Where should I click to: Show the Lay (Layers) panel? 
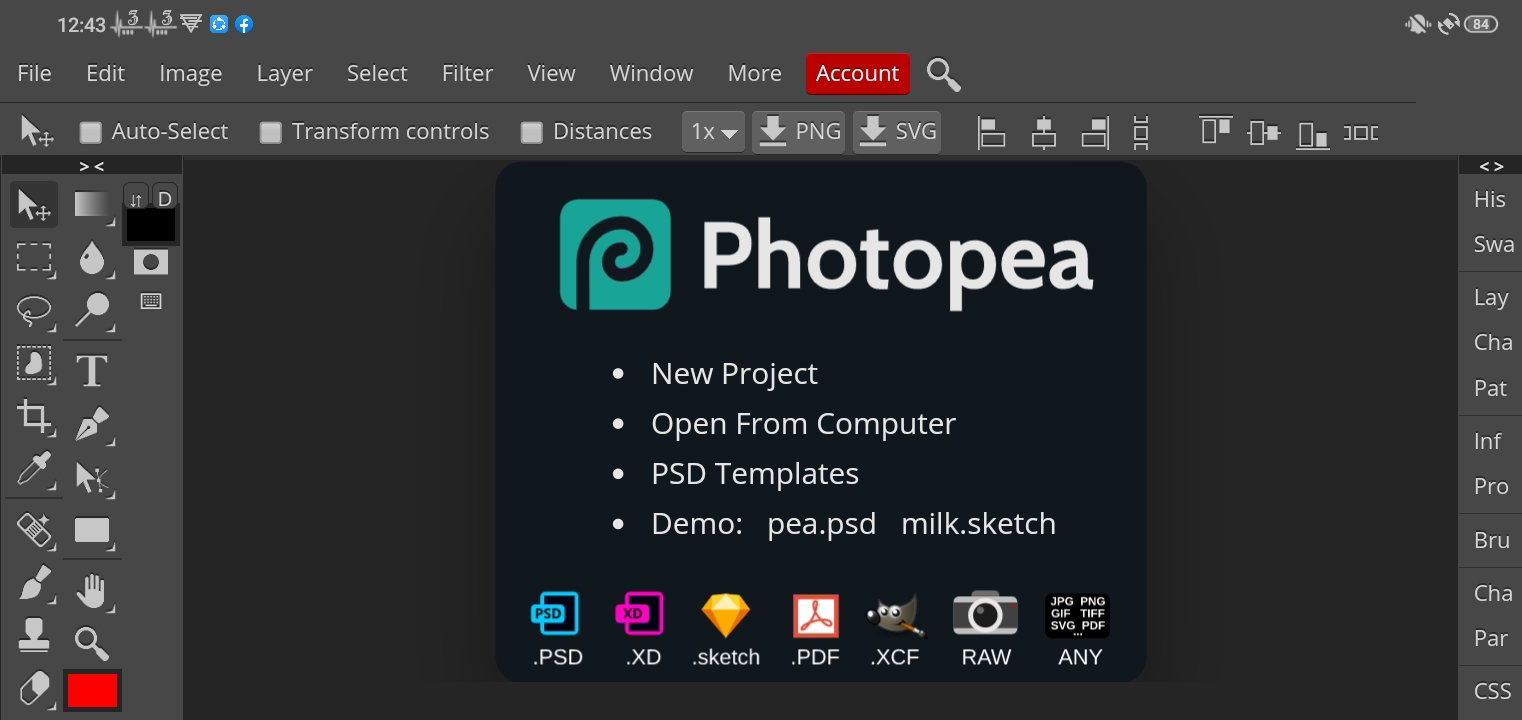pyautogui.click(x=1490, y=297)
